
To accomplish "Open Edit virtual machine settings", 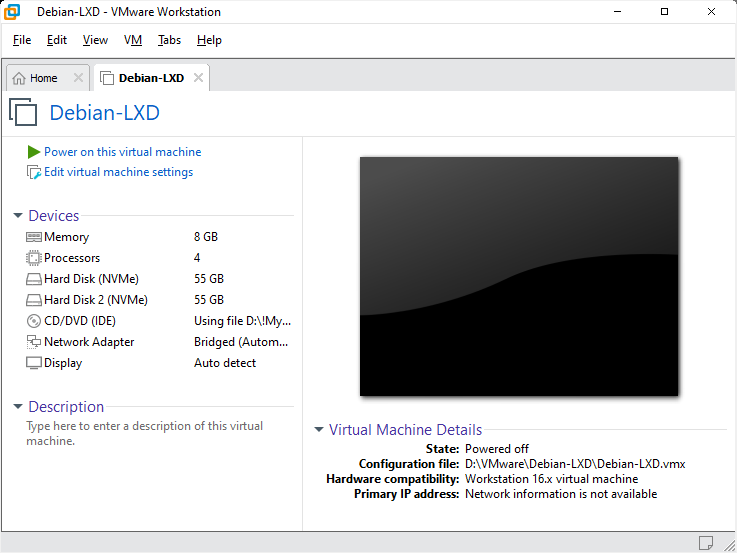I will pyautogui.click(x=118, y=172).
